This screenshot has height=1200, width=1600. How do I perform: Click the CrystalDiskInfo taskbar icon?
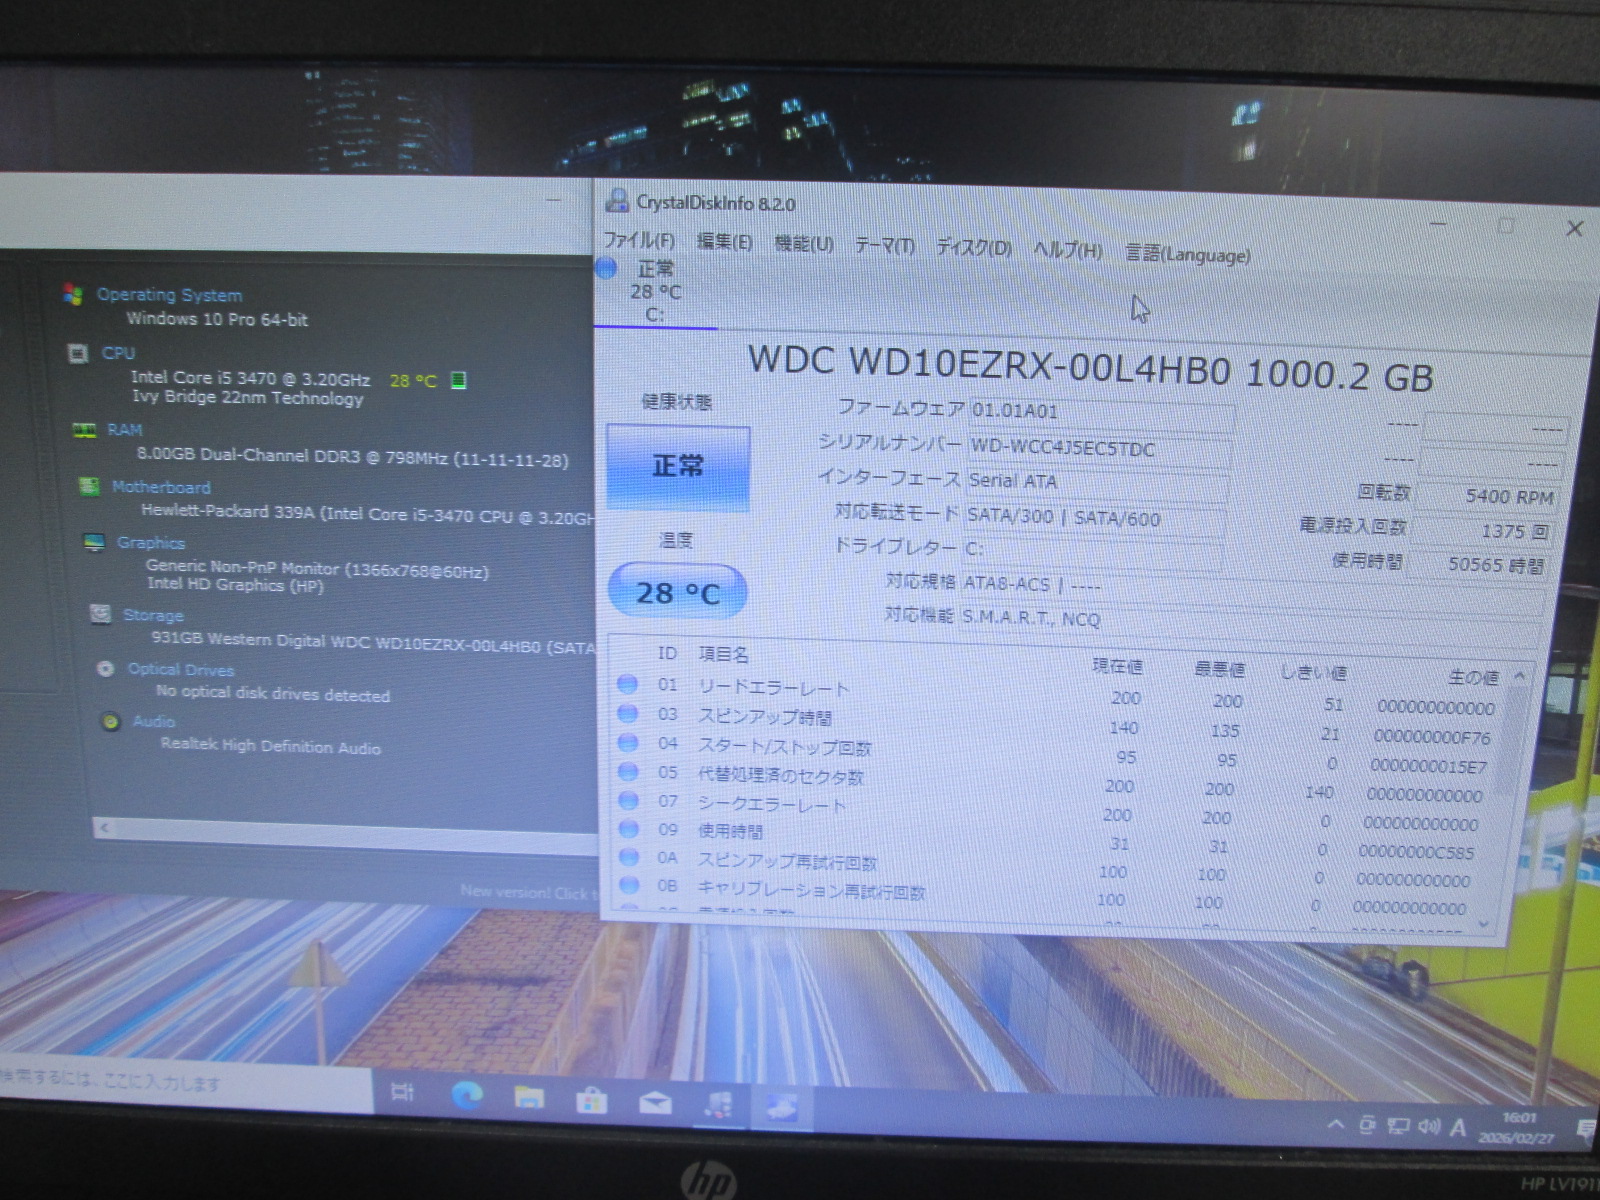[781, 1107]
